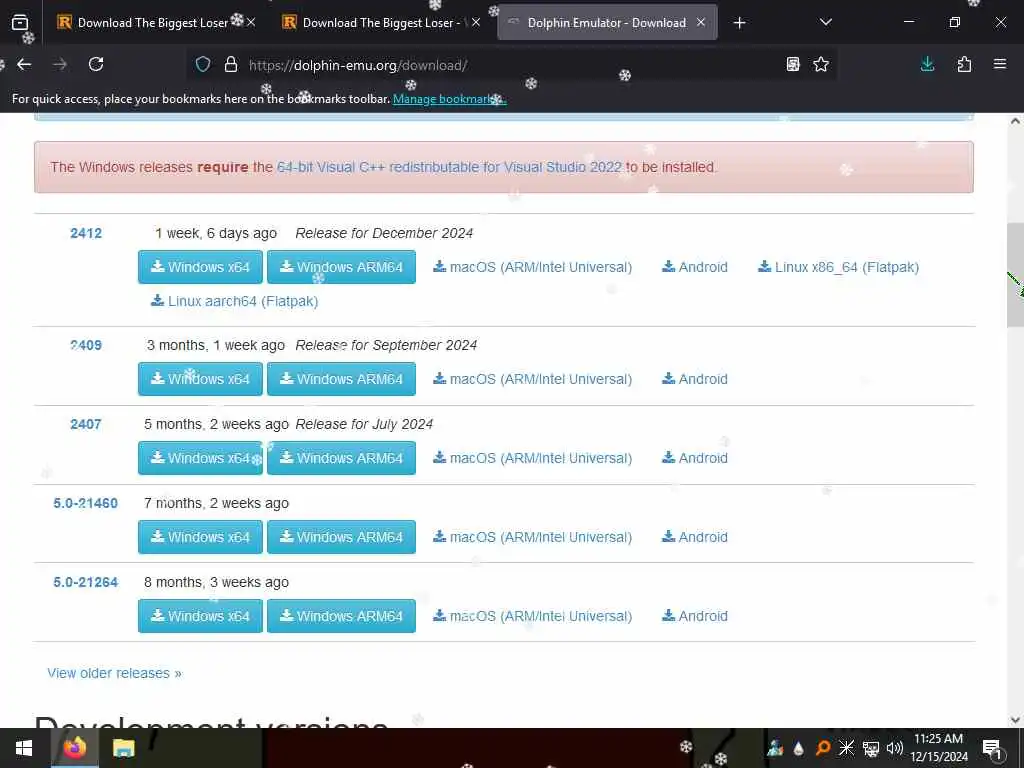Open the extensions puzzle icon

click(x=964, y=64)
